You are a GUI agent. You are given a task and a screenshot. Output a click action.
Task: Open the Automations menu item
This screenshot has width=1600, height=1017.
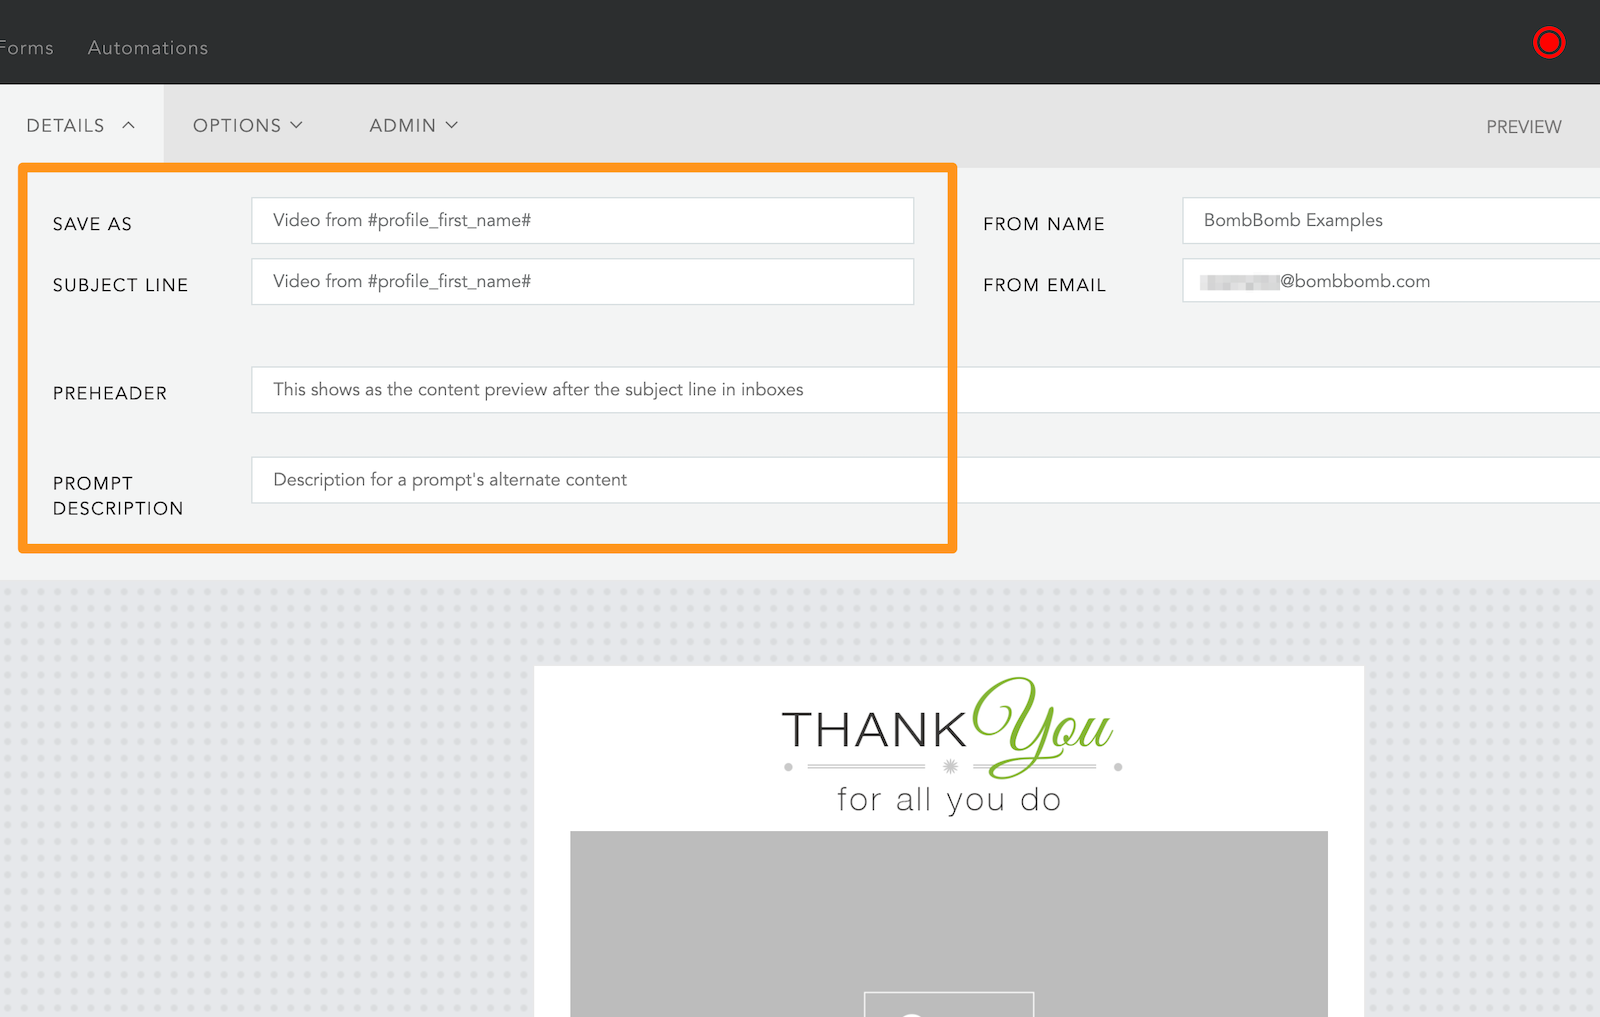[x=148, y=48]
